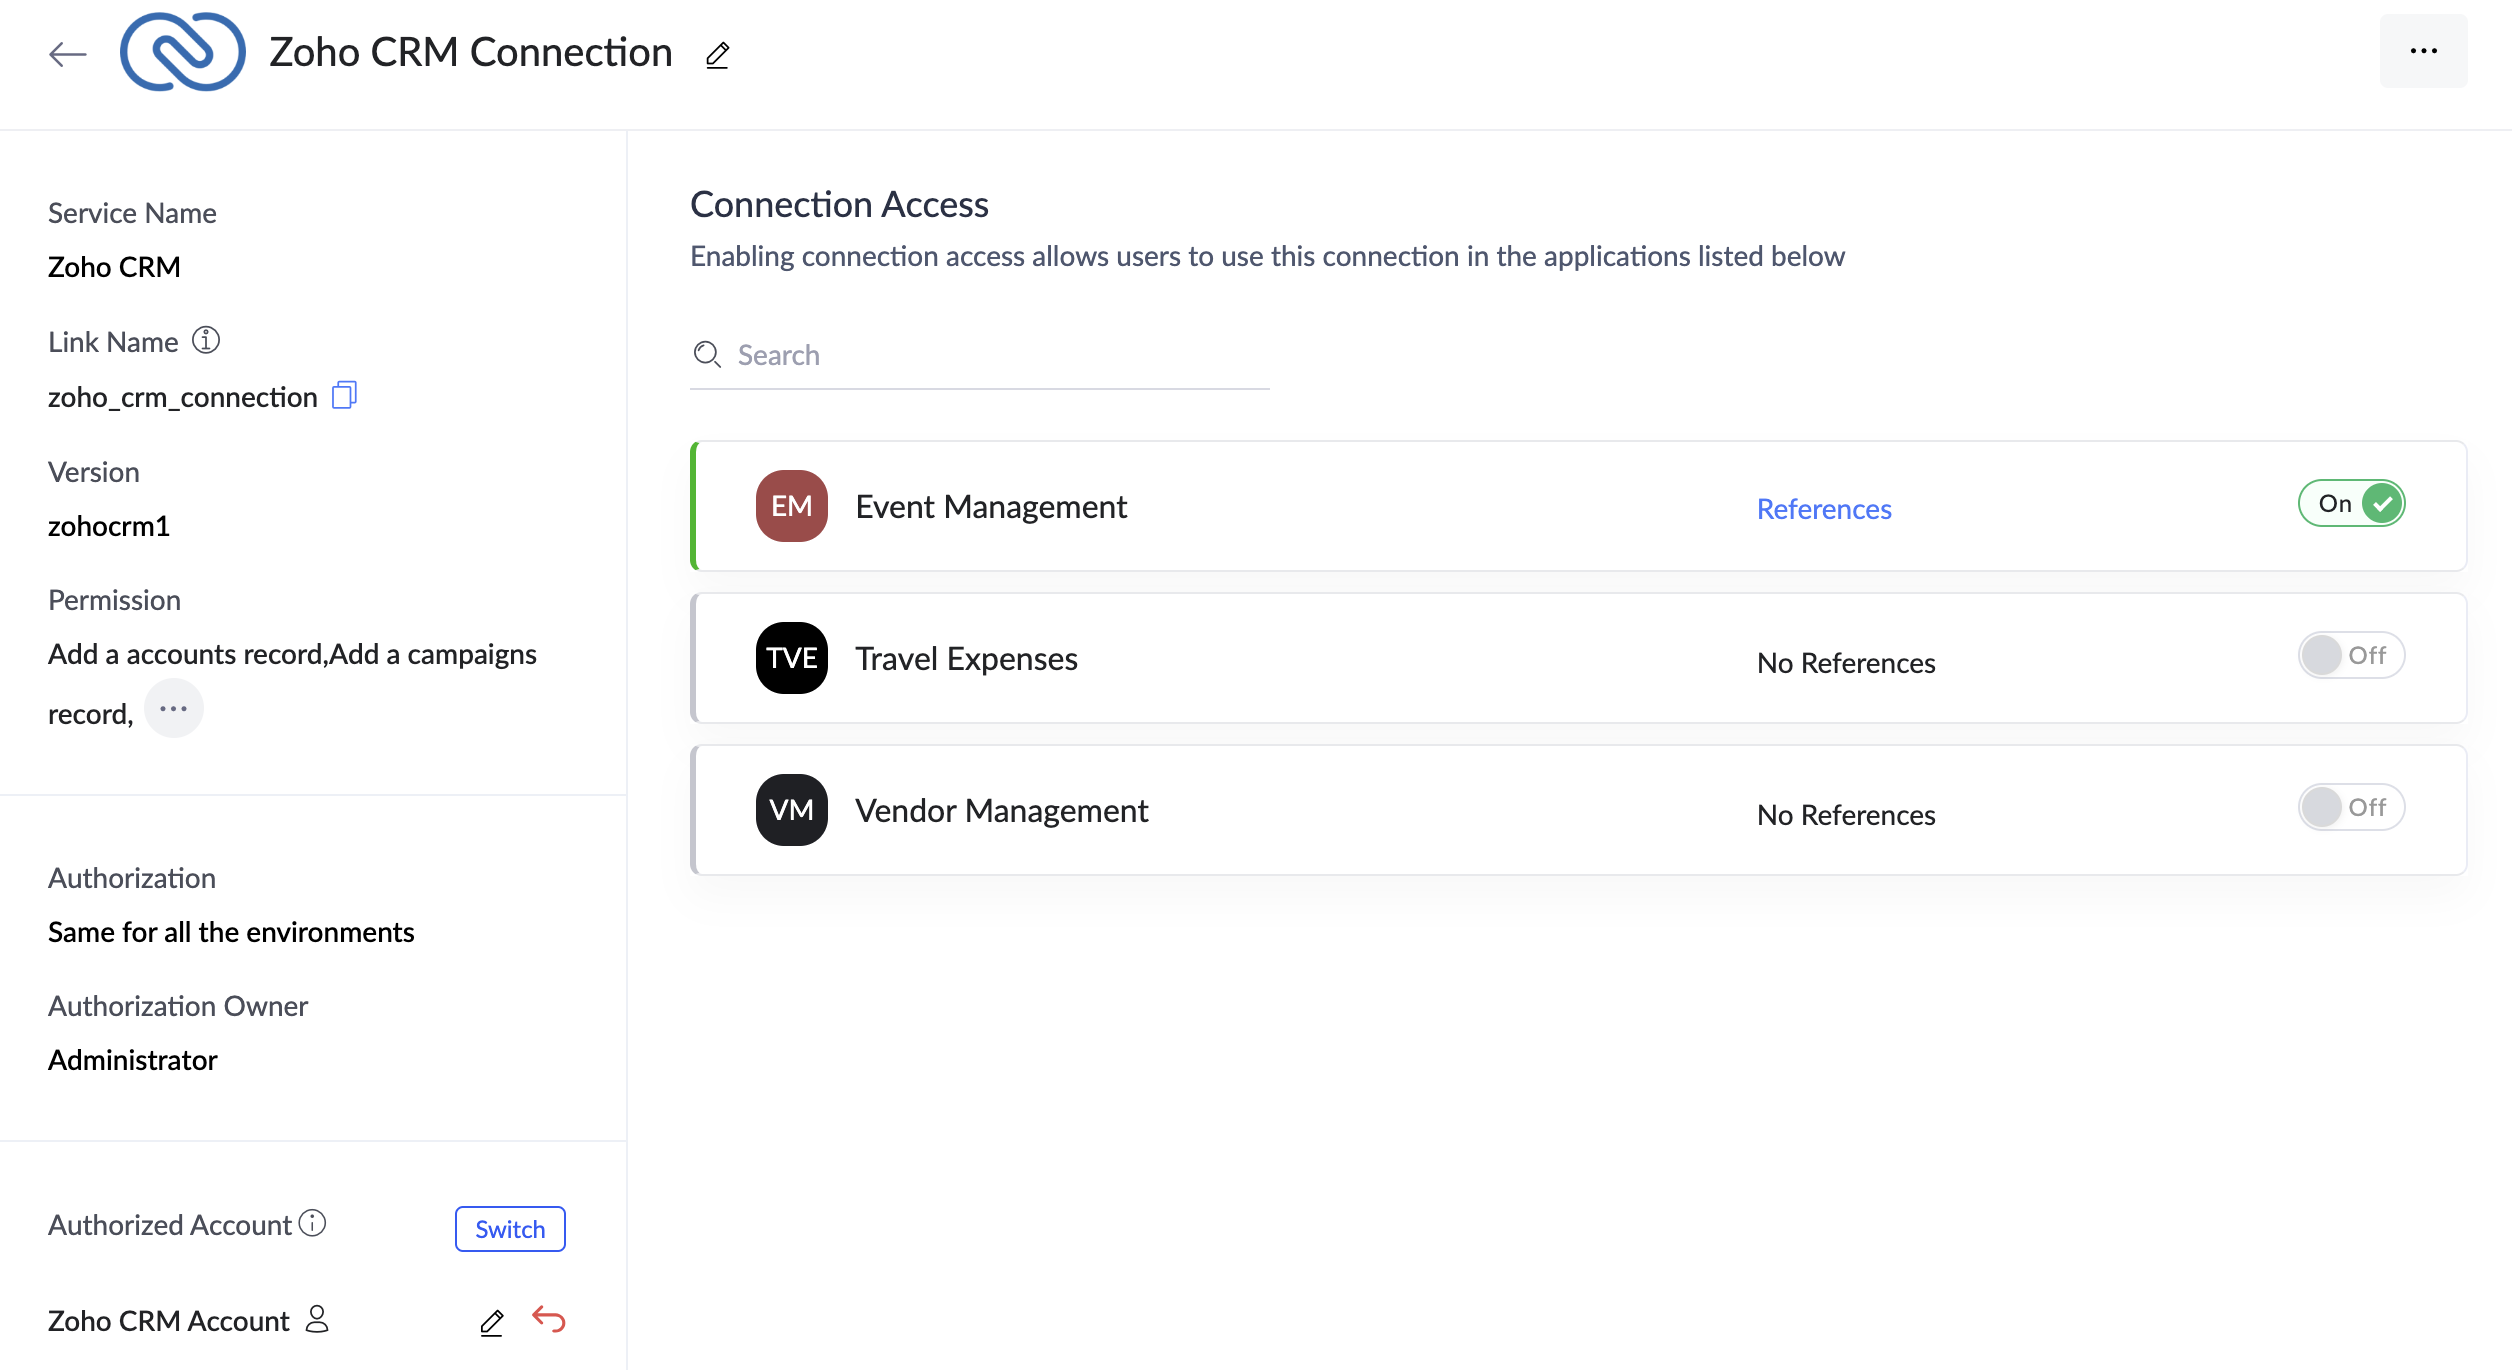Click the back arrow icon
Screen dimensions: 2512x1370
[x=68, y=54]
